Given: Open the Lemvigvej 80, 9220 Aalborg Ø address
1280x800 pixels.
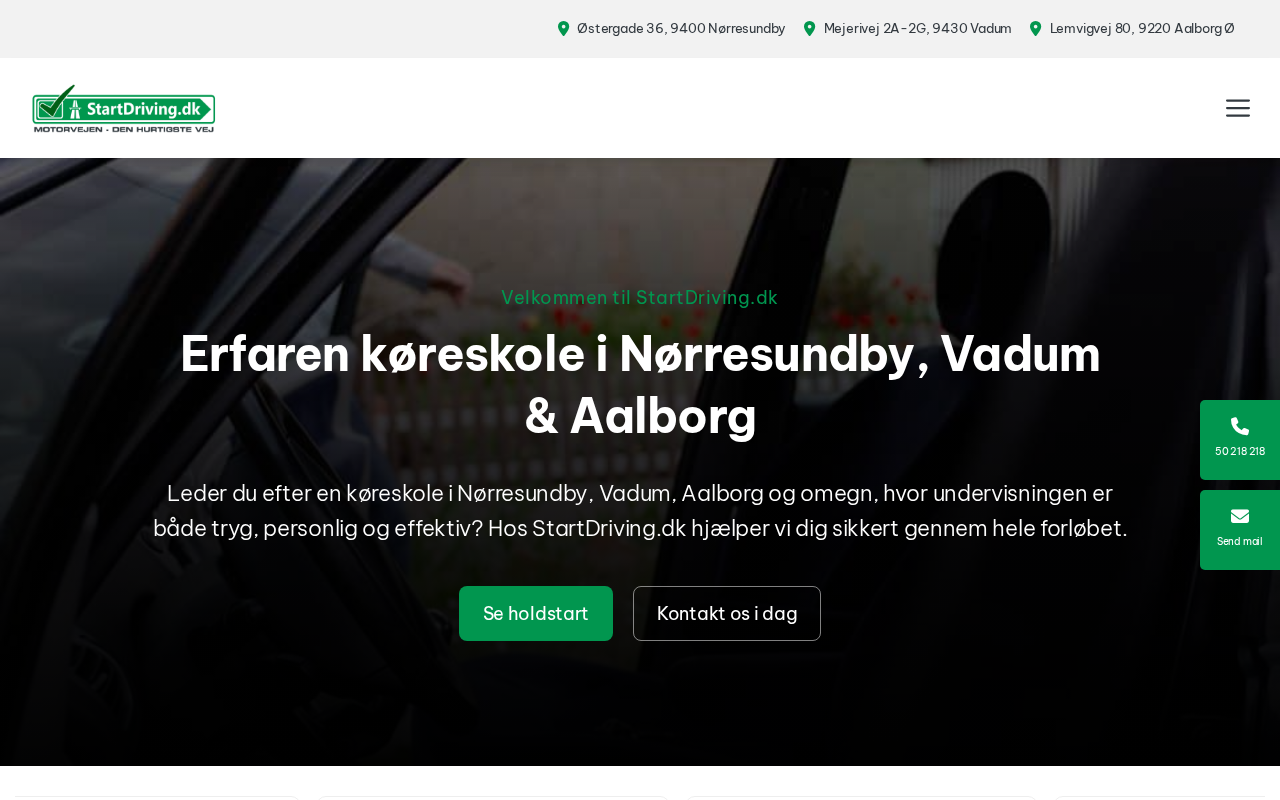Looking at the screenshot, I should pos(1142,28).
